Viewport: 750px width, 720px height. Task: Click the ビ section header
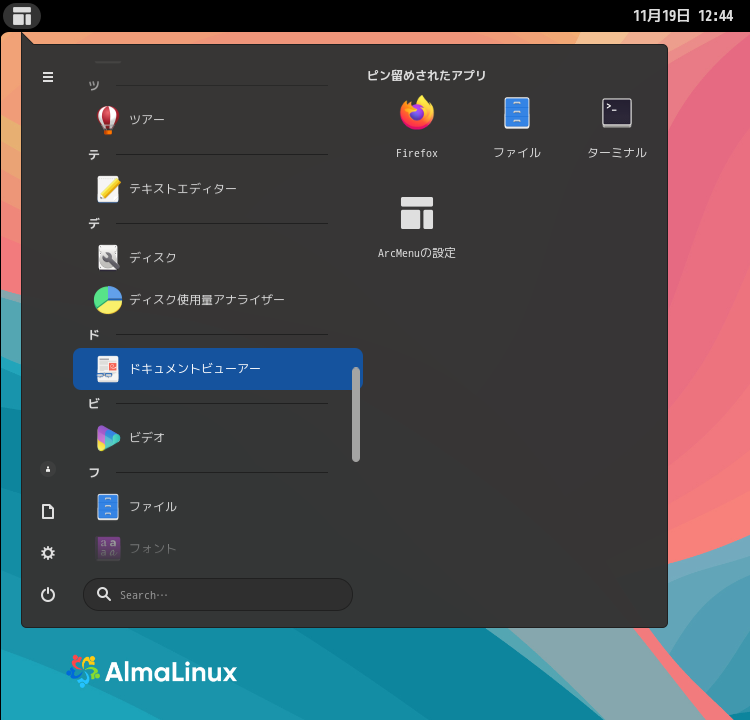click(94, 403)
